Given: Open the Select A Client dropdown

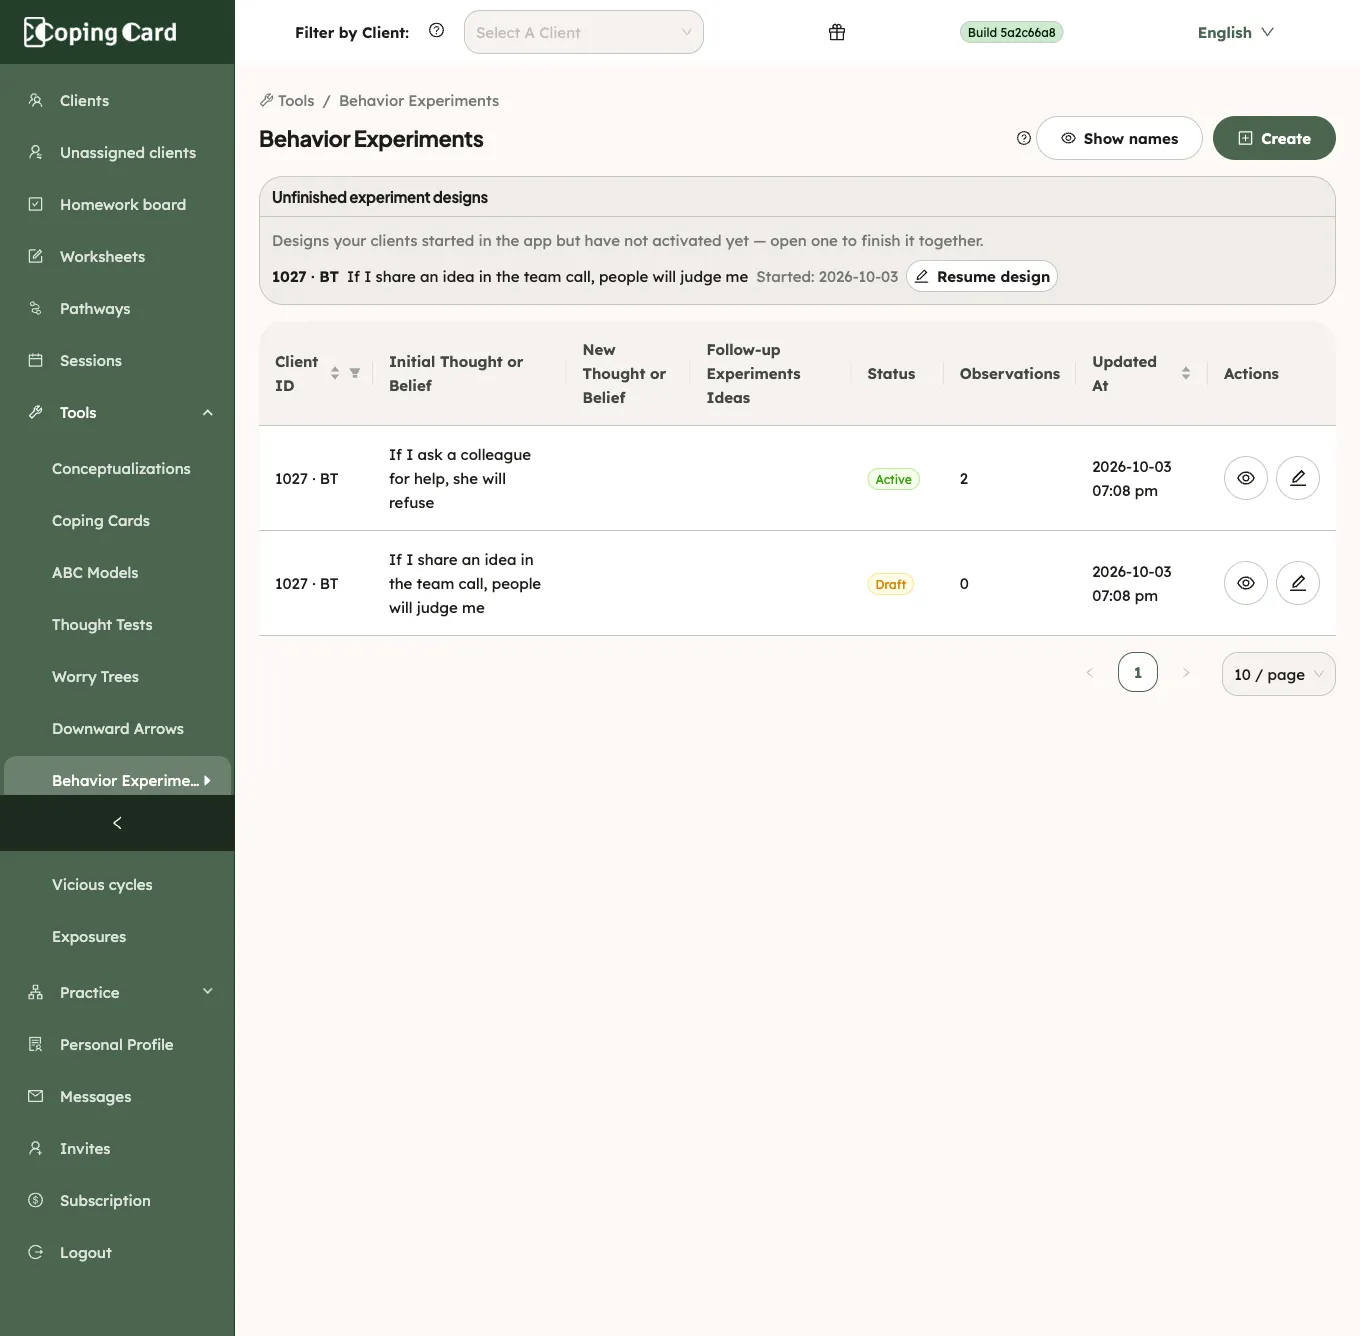Looking at the screenshot, I should pyautogui.click(x=584, y=32).
